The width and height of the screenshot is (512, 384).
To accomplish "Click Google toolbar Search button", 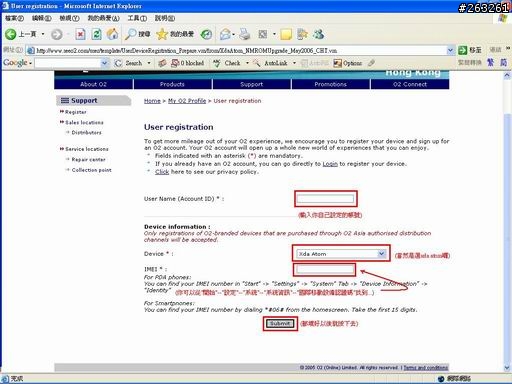I will [x=129, y=63].
